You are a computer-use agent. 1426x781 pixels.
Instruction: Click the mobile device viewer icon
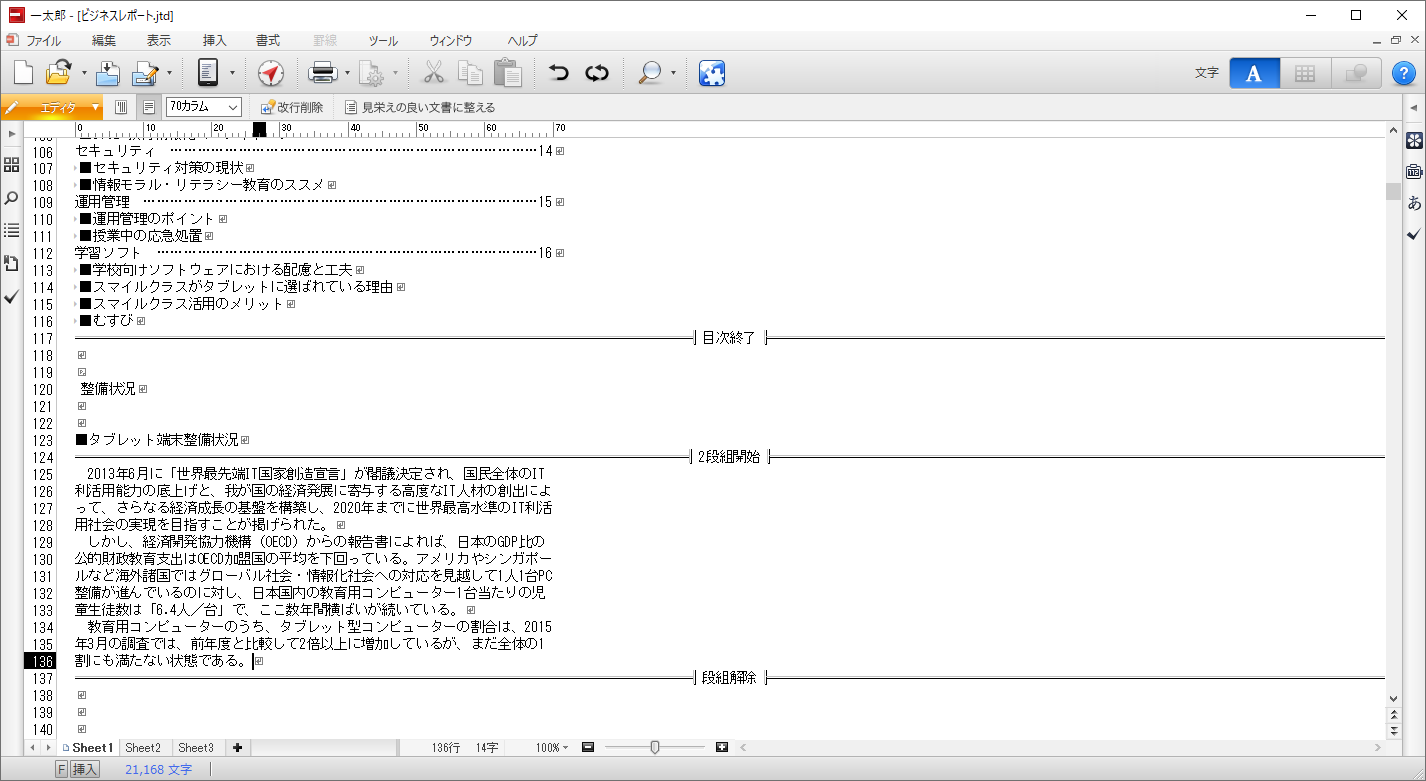pos(208,73)
